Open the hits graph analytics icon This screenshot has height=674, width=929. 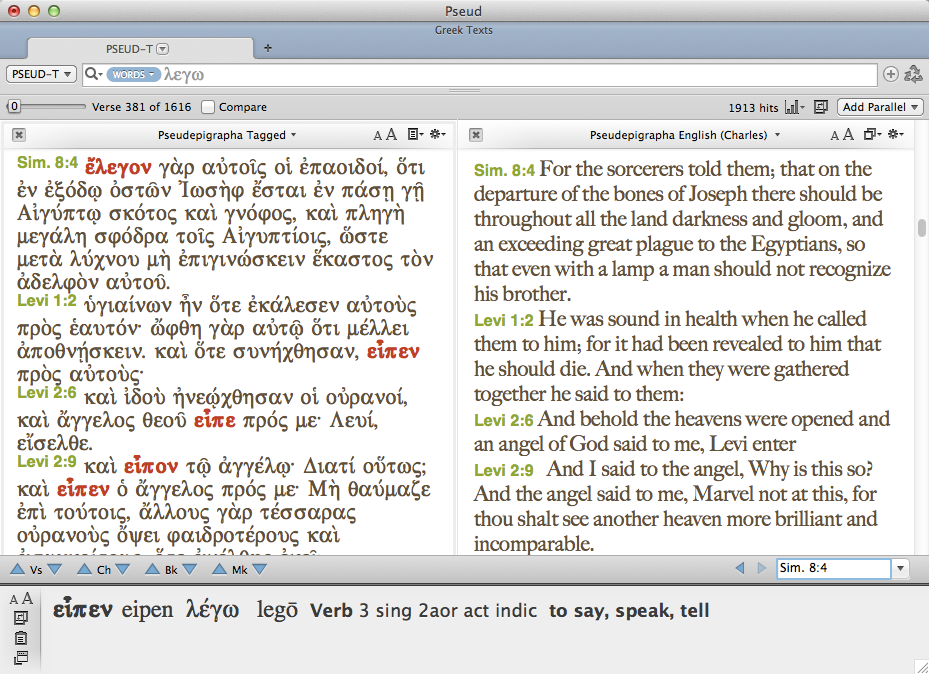pyautogui.click(x=794, y=107)
